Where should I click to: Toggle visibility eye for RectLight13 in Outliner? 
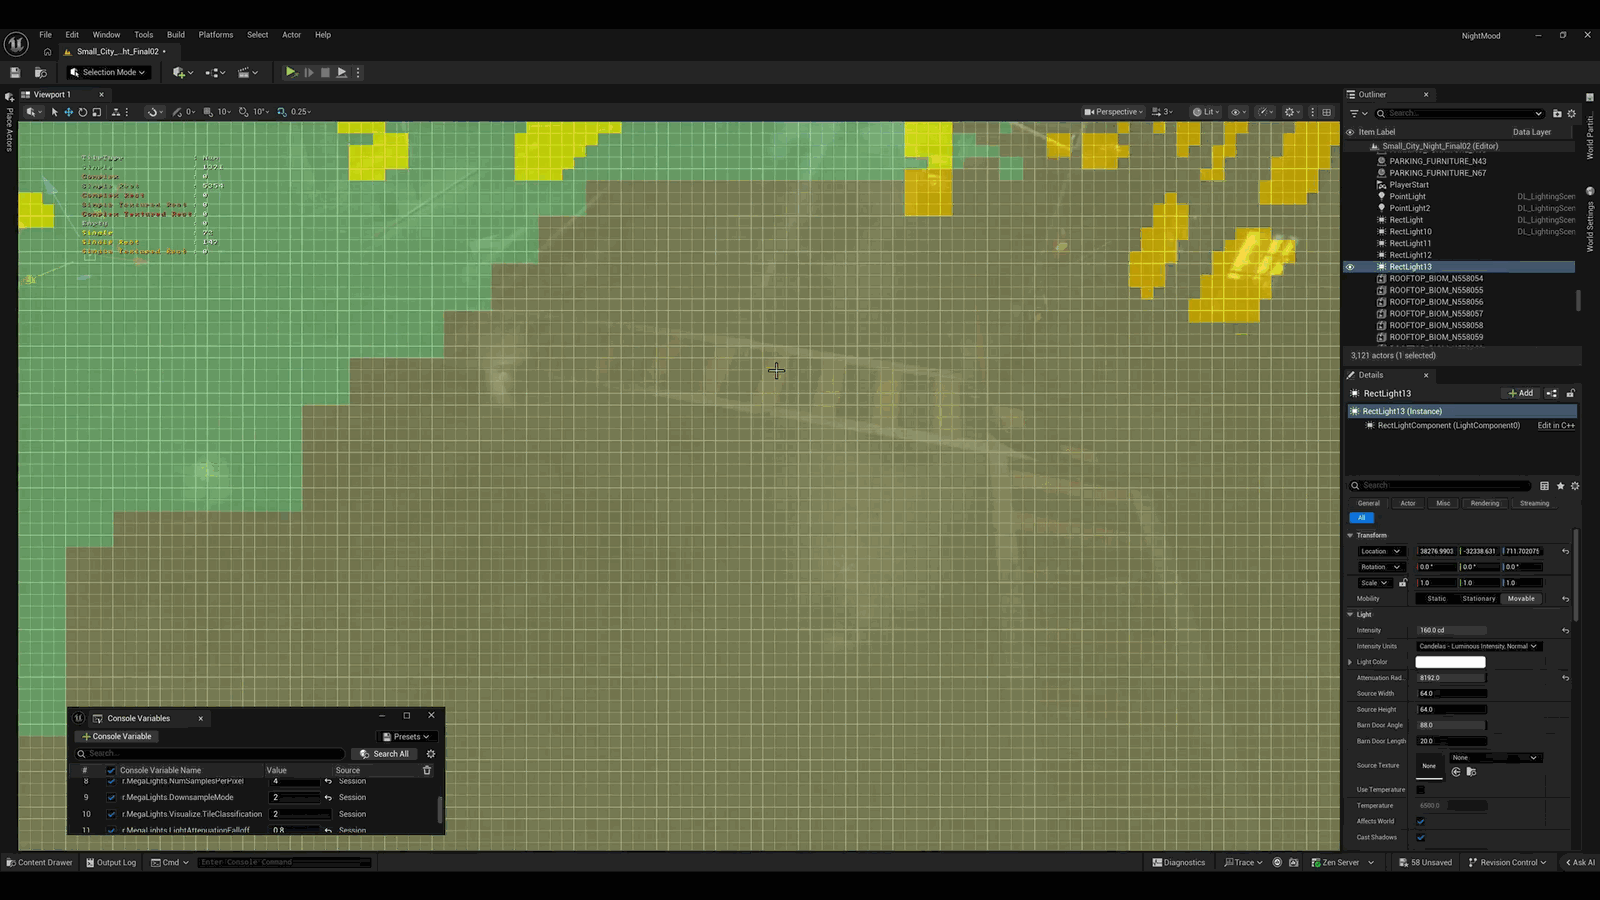[1350, 267]
